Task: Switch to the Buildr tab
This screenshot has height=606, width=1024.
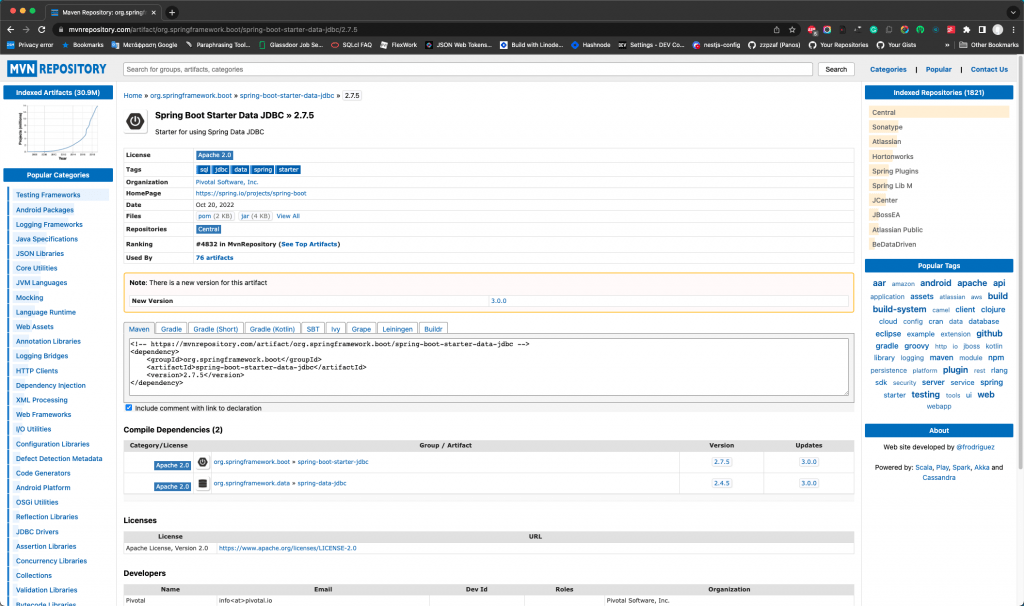Action: pyautogui.click(x=433, y=329)
